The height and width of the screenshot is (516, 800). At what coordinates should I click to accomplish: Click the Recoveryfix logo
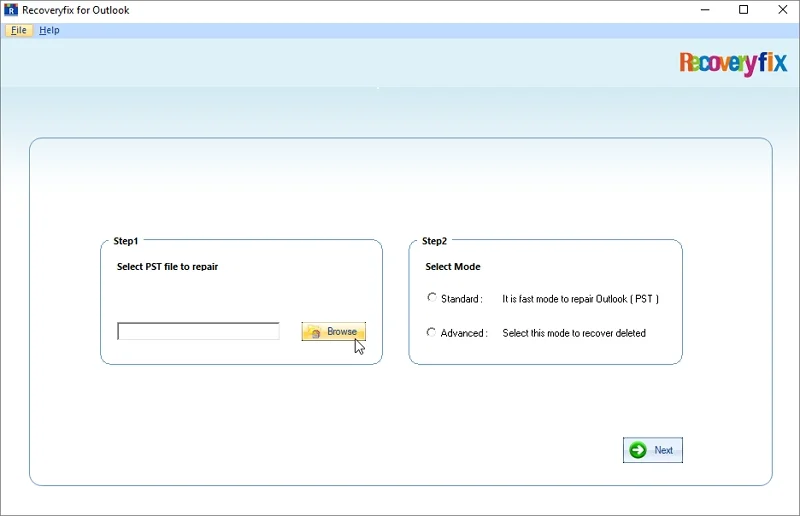(x=733, y=63)
